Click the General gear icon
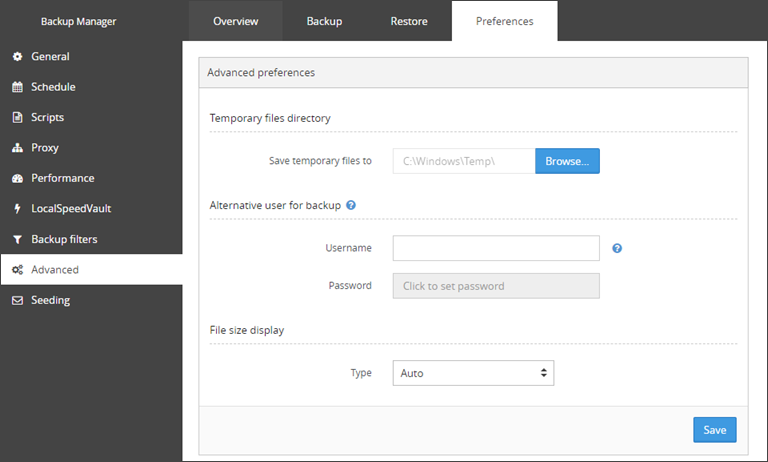Image resolution: width=768 pixels, height=462 pixels. pos(17,56)
